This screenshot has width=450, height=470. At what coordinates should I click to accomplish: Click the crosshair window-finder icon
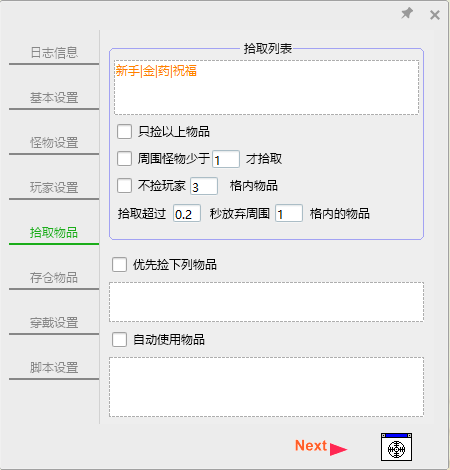coord(396,447)
